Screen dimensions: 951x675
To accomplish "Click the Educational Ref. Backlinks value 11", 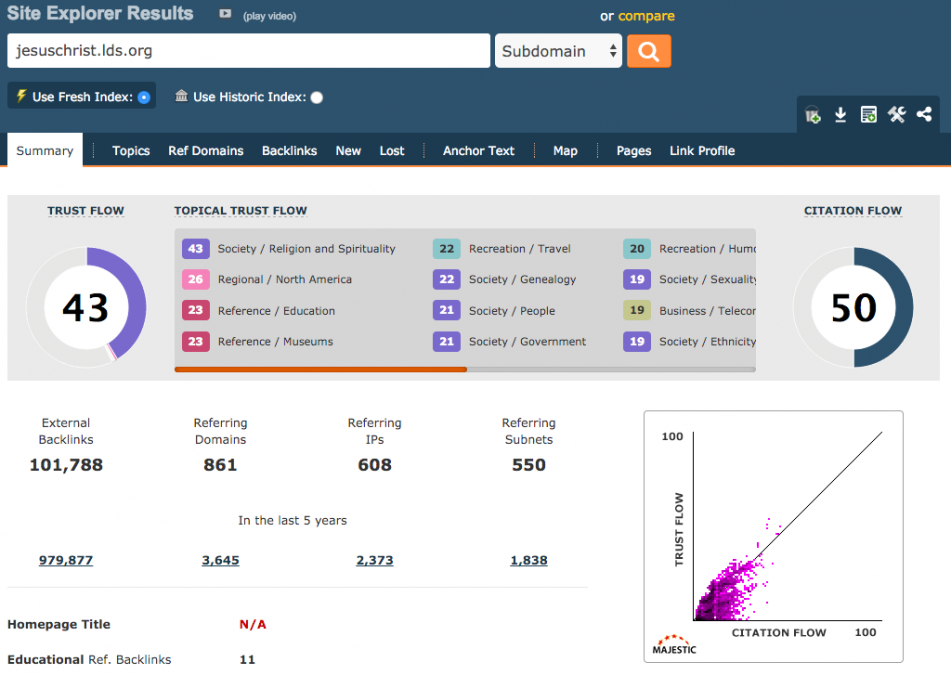I will (x=247, y=659).
